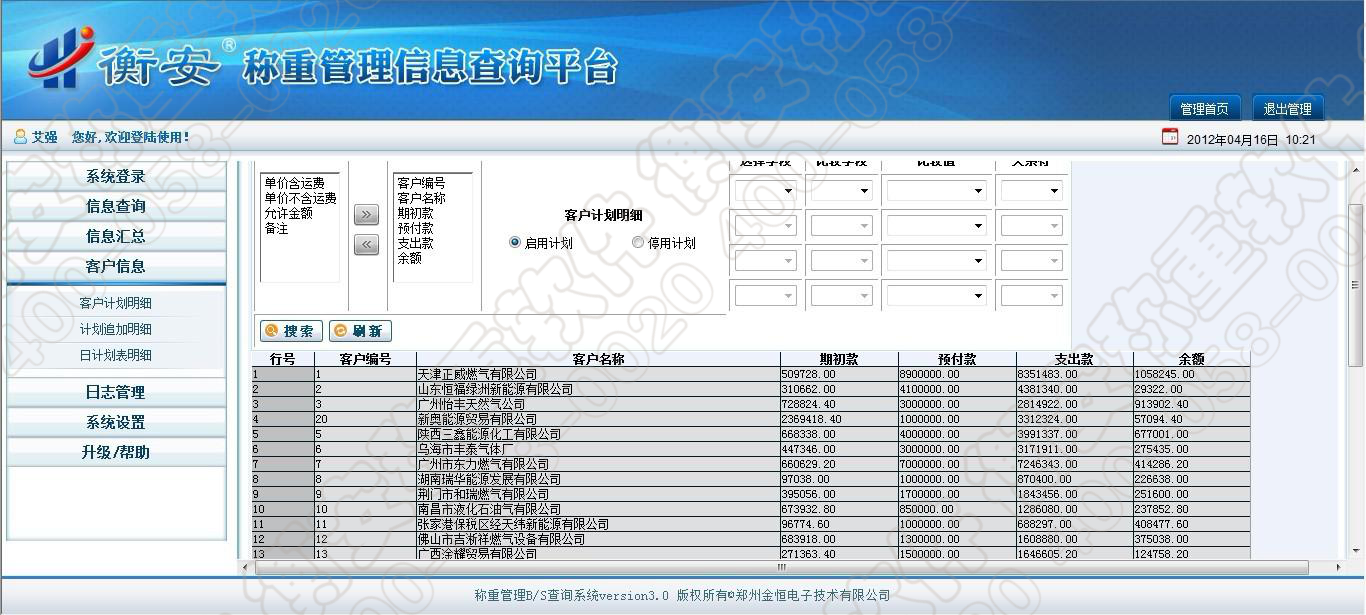Select the 启用计划 radio button
1366x615 pixels.
tap(515, 242)
